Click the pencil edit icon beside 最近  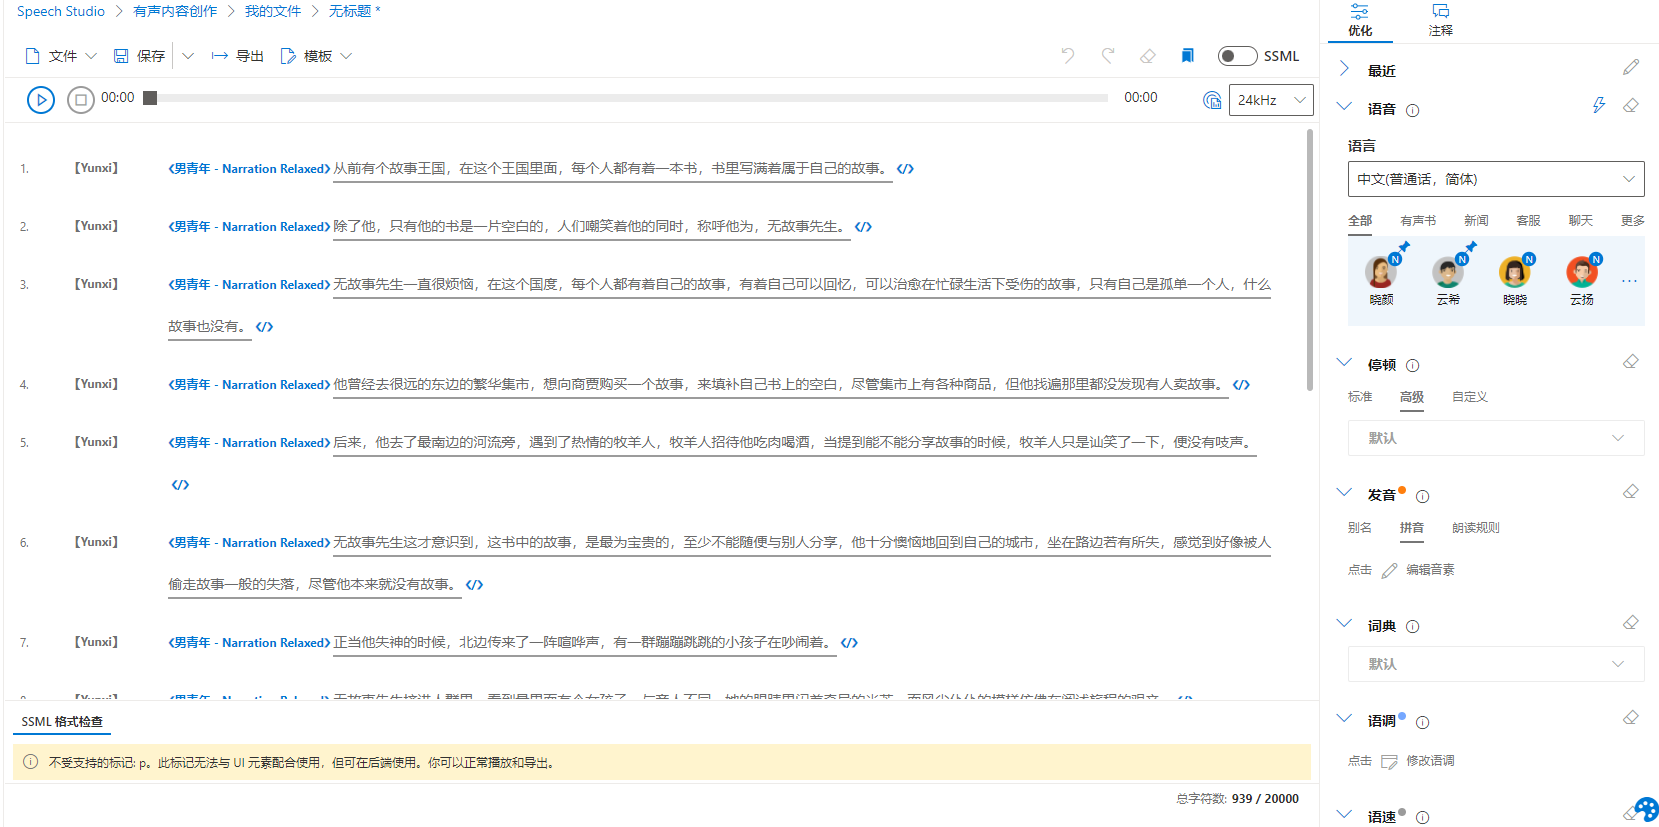pyautogui.click(x=1631, y=68)
